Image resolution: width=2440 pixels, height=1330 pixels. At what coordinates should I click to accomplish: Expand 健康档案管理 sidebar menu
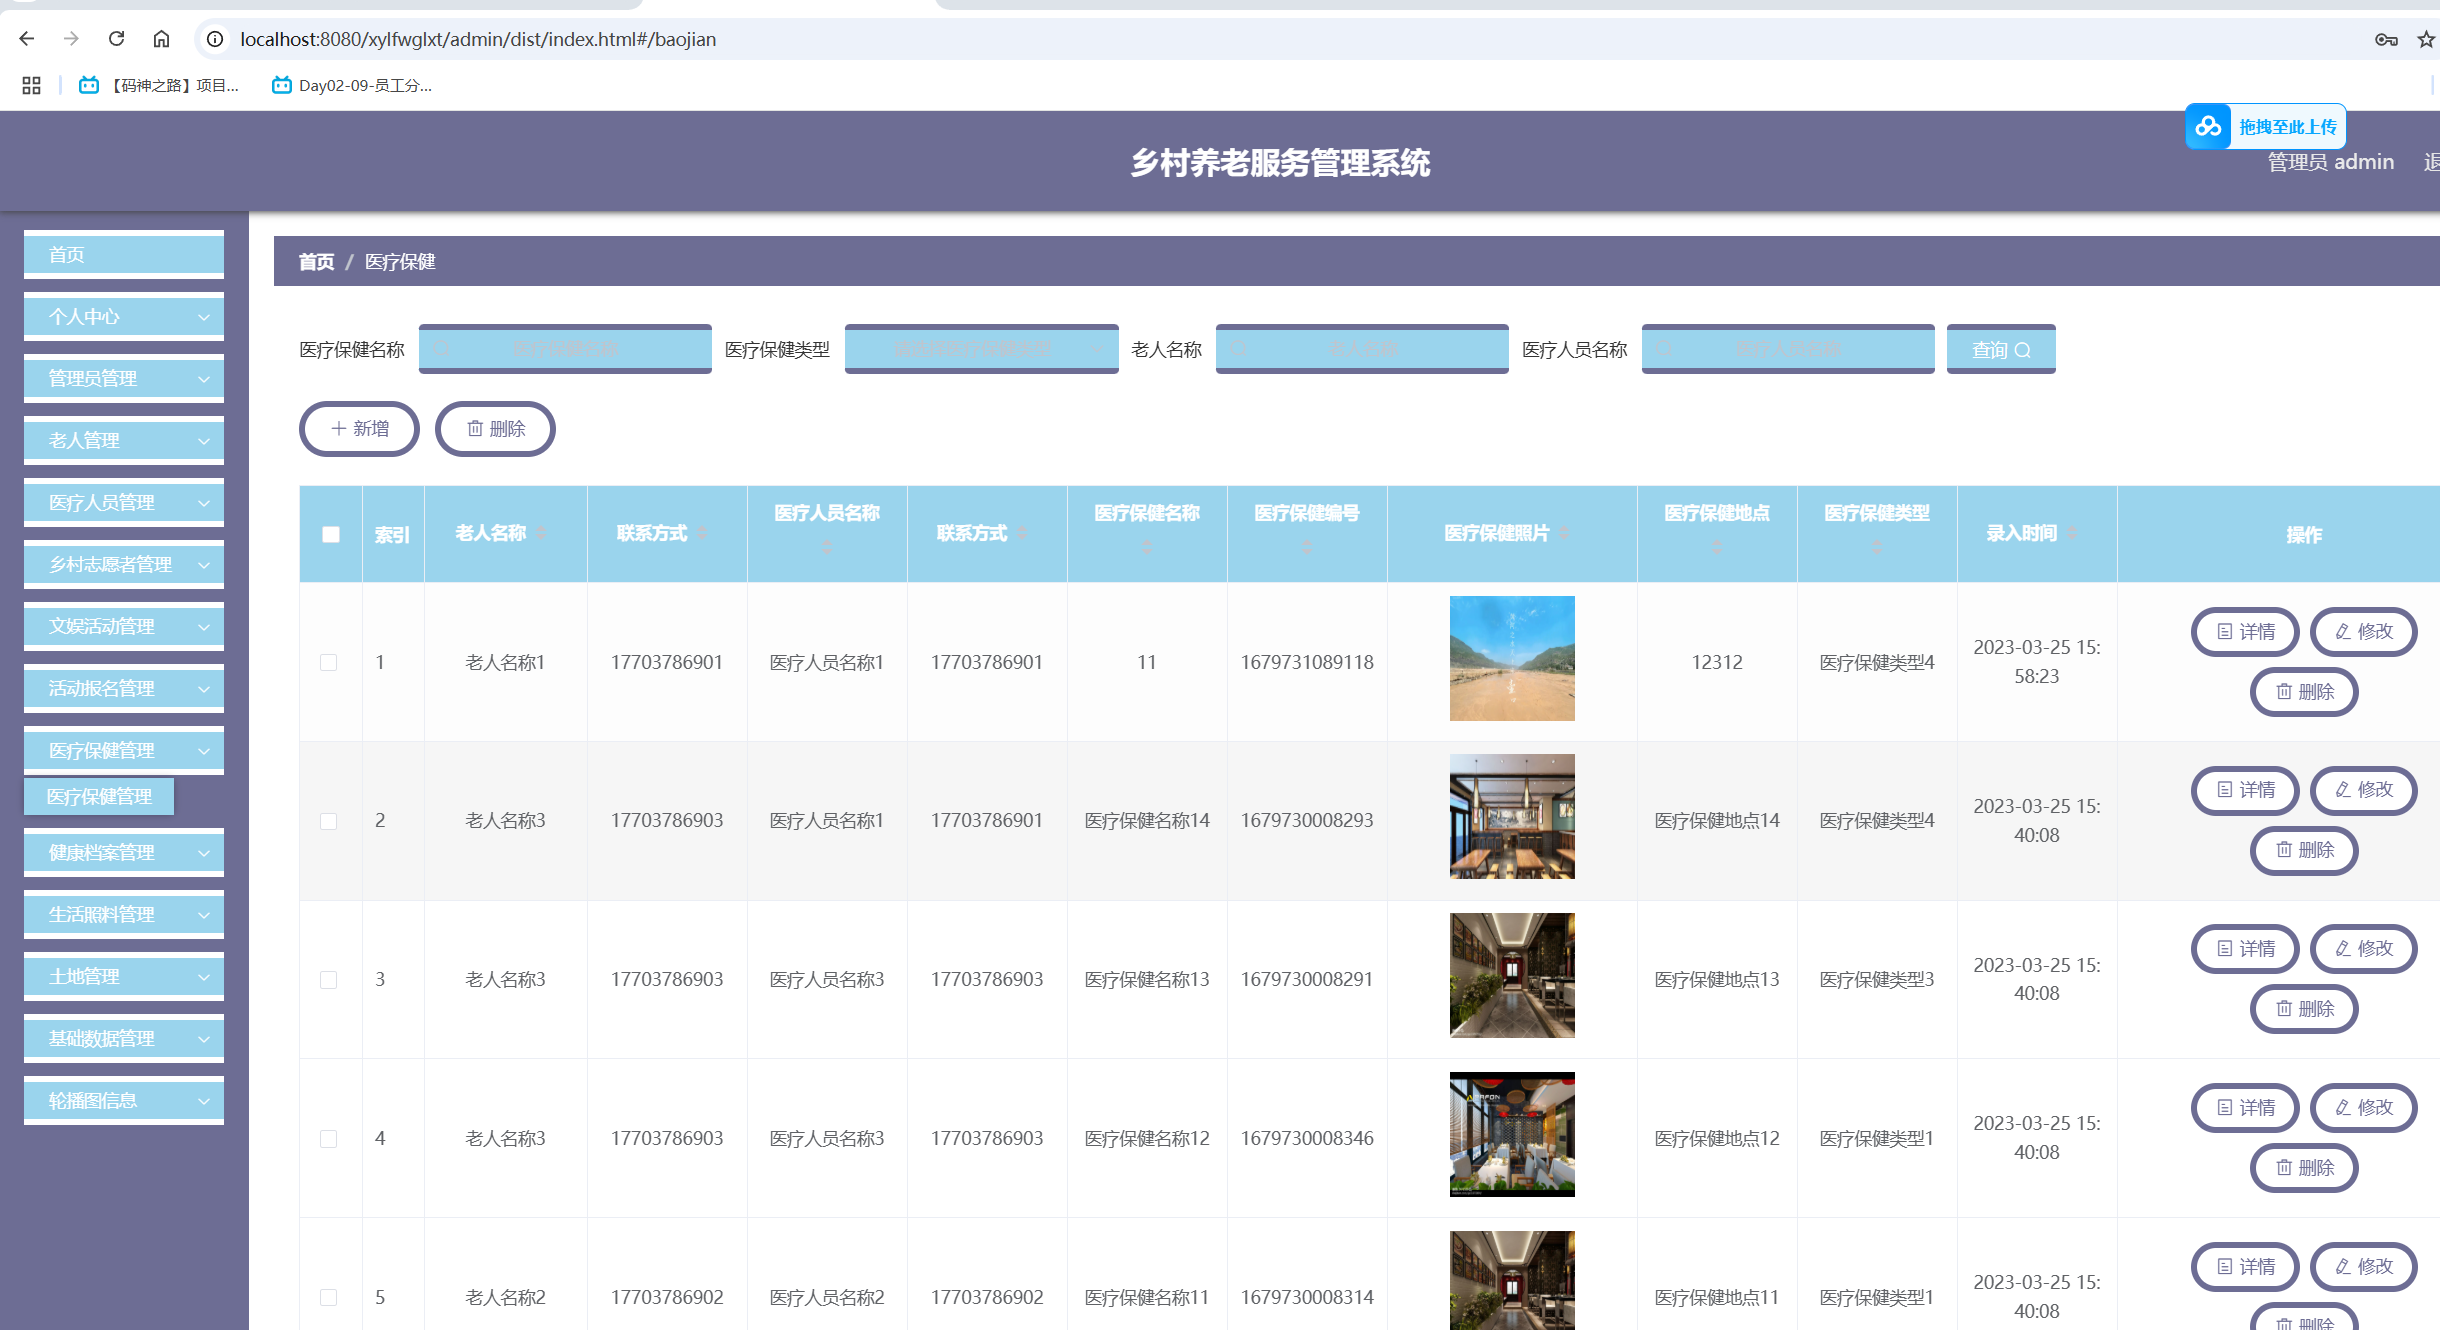click(124, 853)
